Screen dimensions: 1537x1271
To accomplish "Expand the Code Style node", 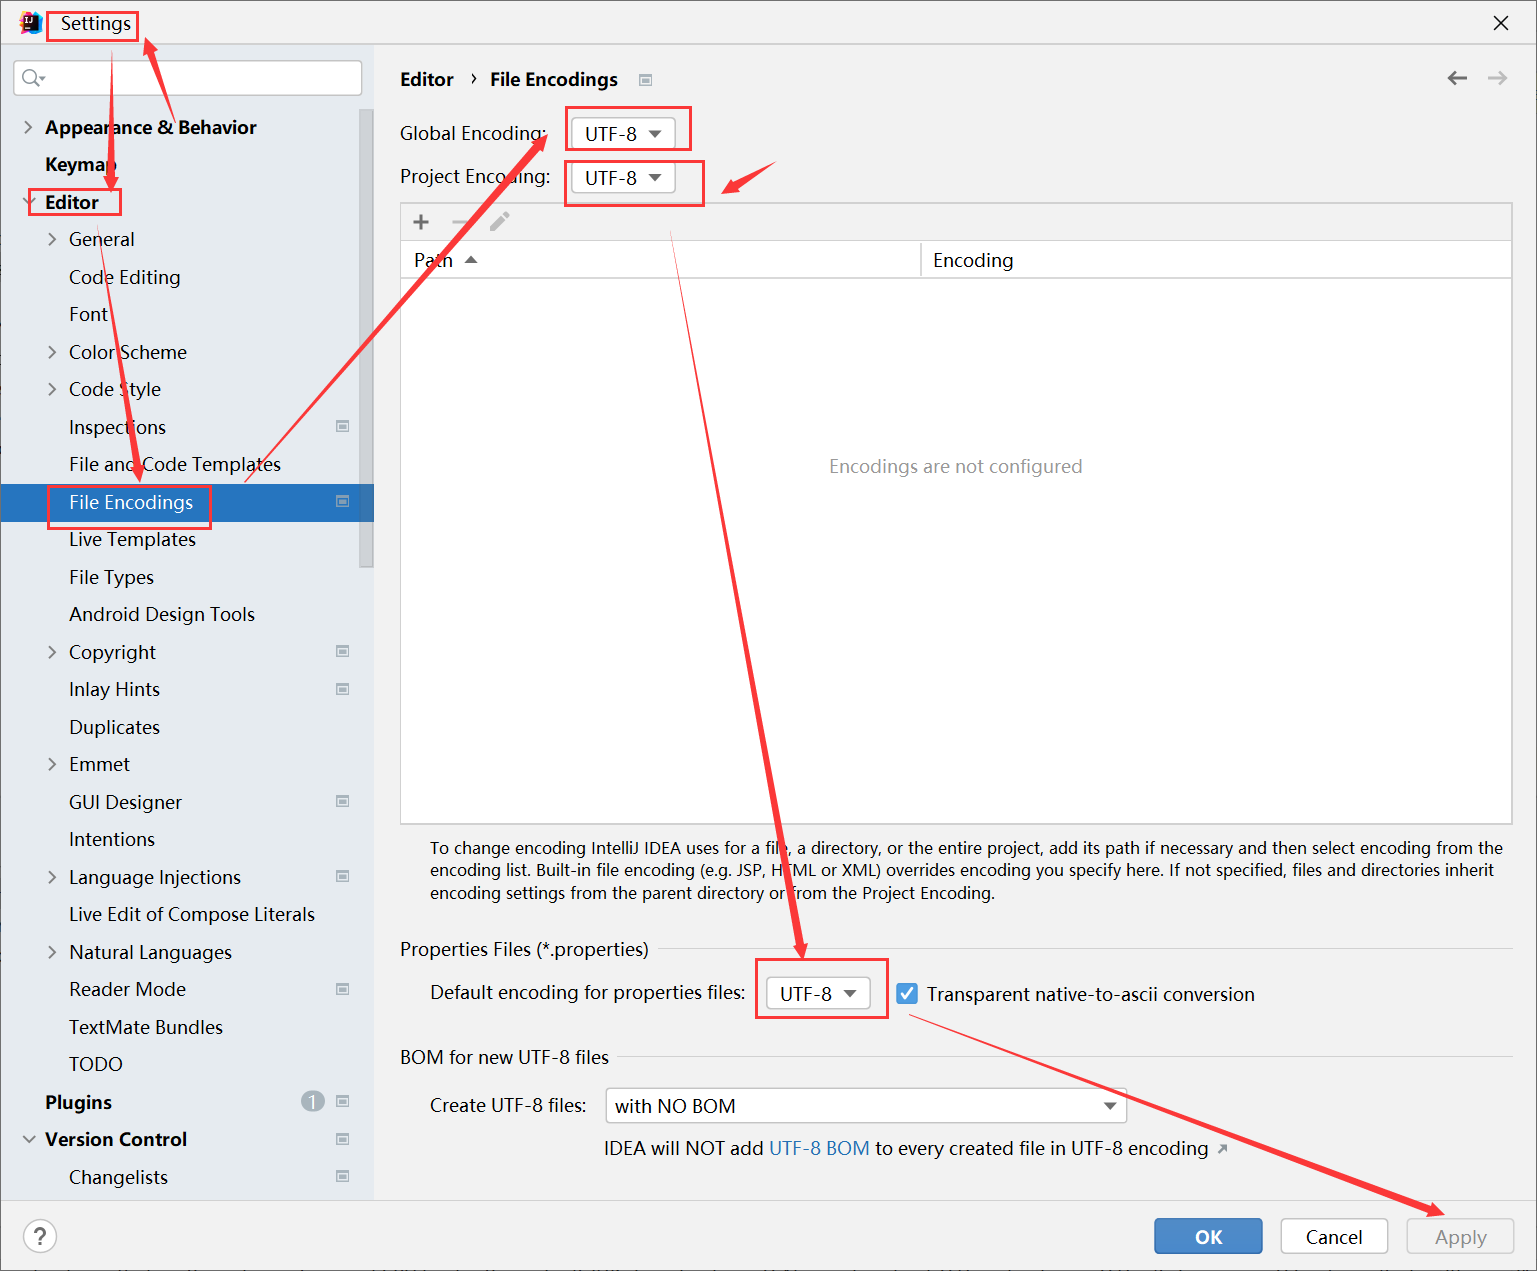I will point(52,389).
